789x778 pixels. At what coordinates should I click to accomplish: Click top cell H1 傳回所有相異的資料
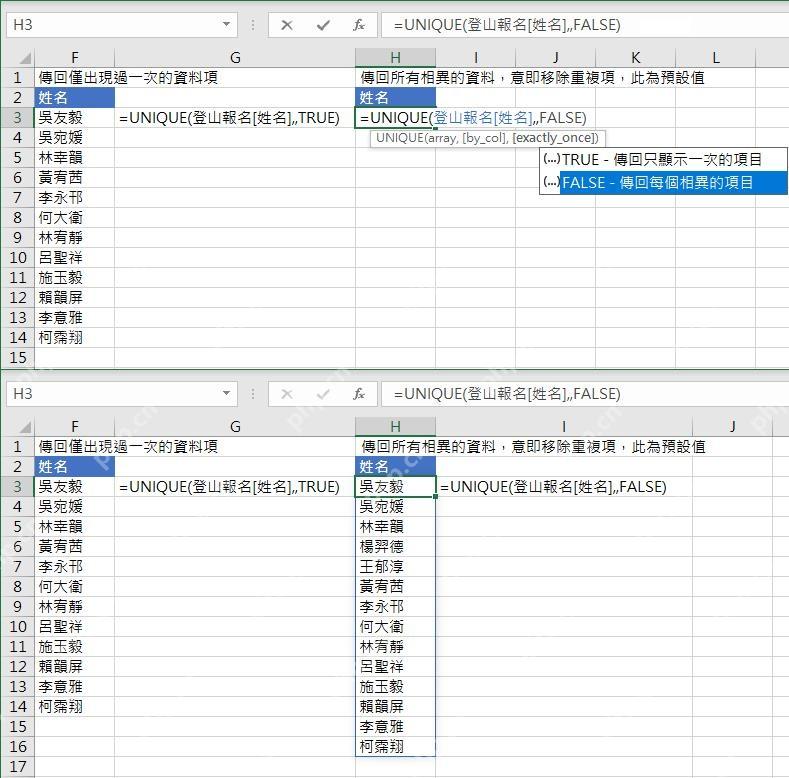coord(532,77)
